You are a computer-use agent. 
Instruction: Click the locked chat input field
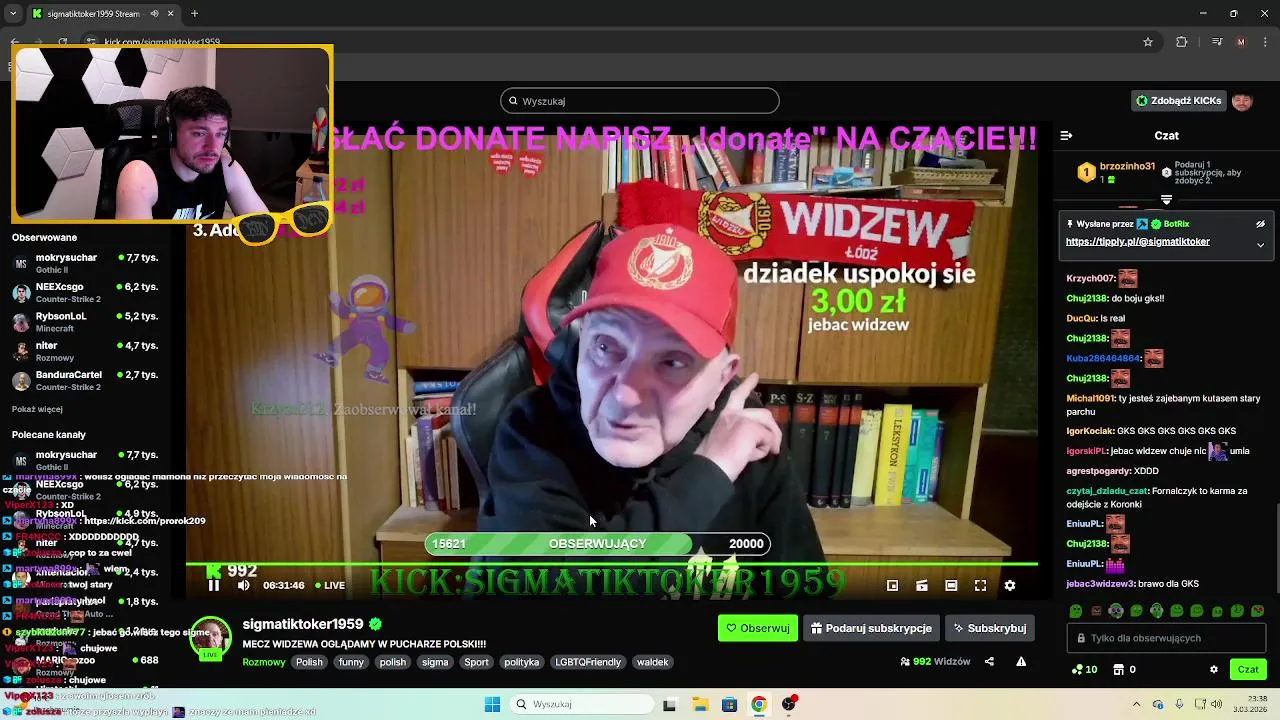click(1166, 638)
